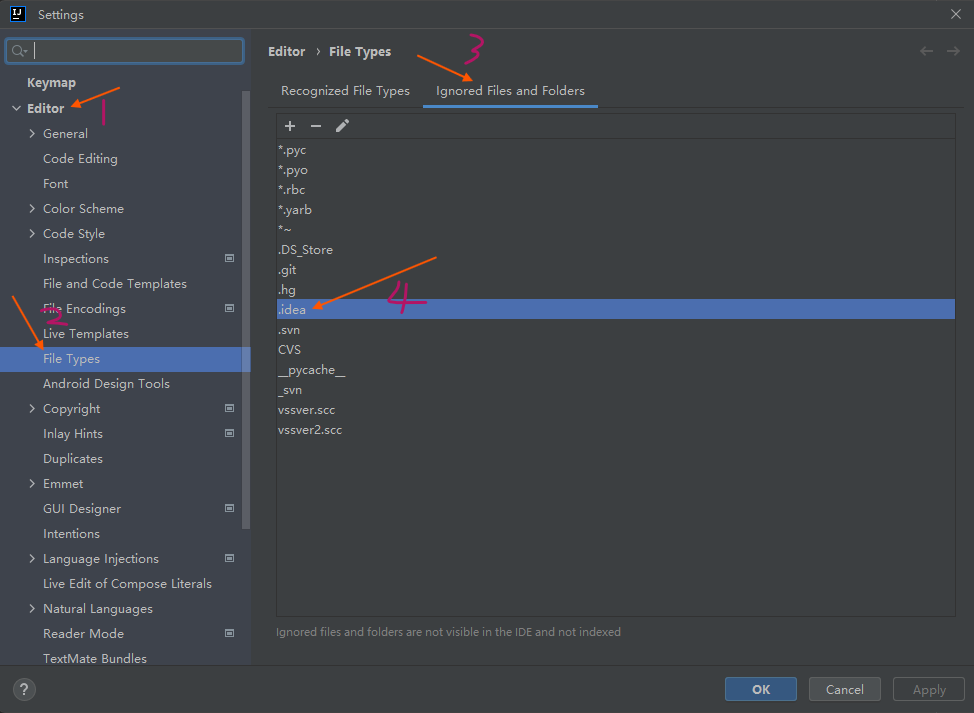Click the project-level icon beside Reader Mode
974x713 pixels.
pos(229,633)
